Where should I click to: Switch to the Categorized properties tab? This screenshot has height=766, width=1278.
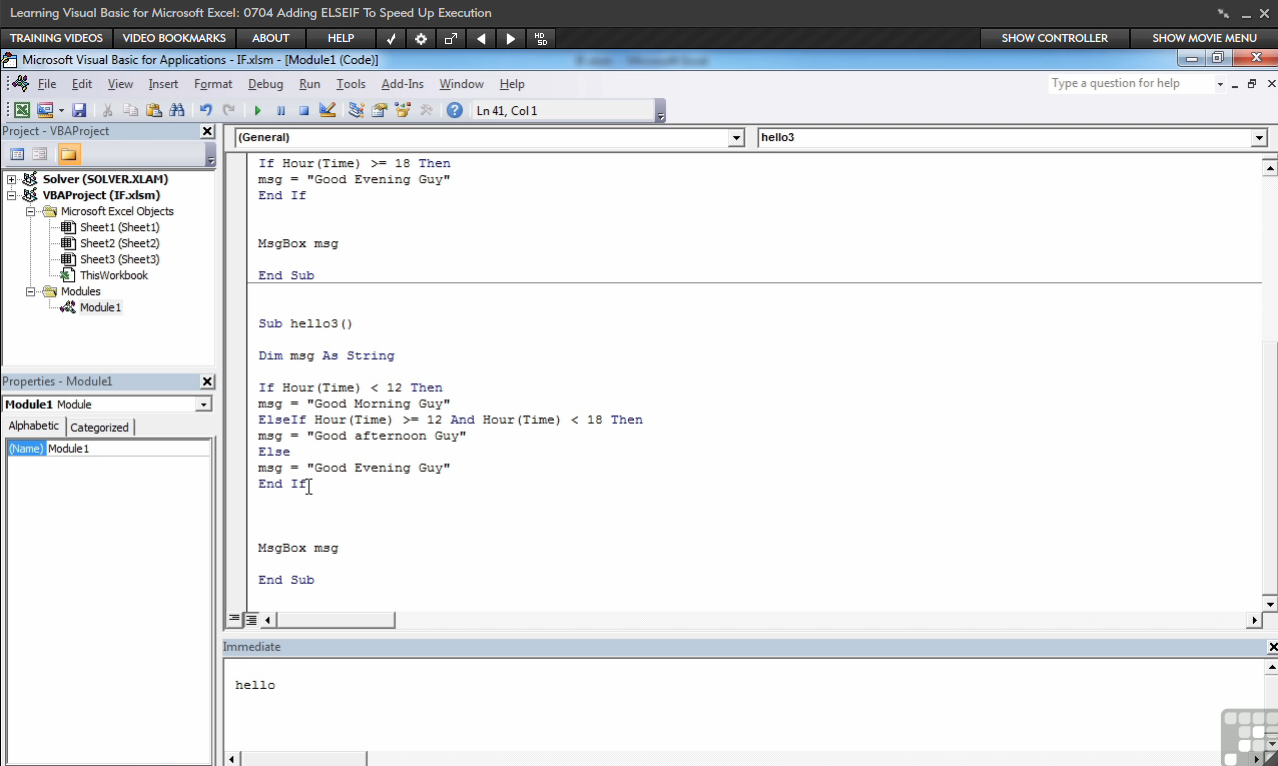point(99,427)
